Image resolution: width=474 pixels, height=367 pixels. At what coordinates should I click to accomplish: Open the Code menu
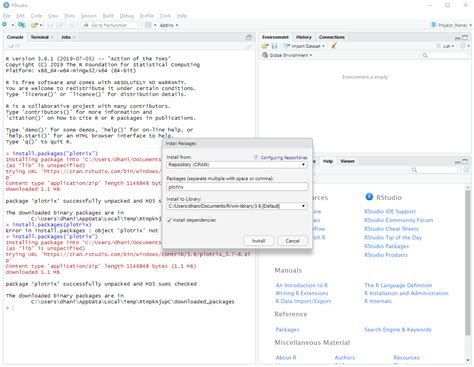(36, 16)
